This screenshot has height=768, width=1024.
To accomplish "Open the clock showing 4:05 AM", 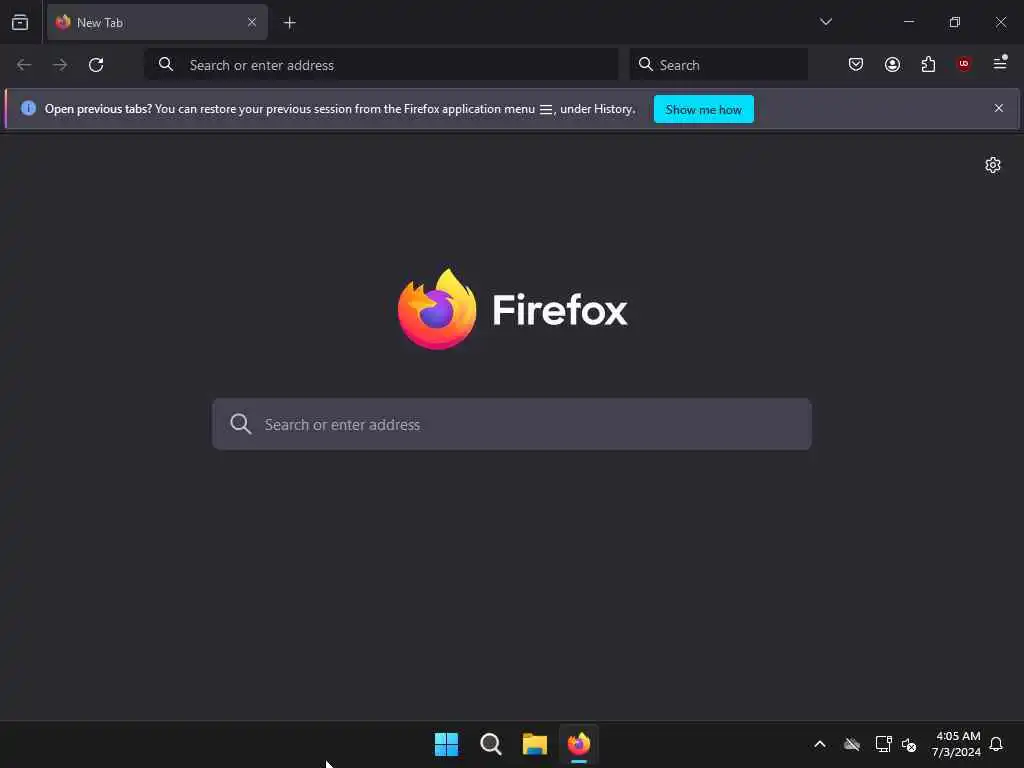I will (x=957, y=744).
